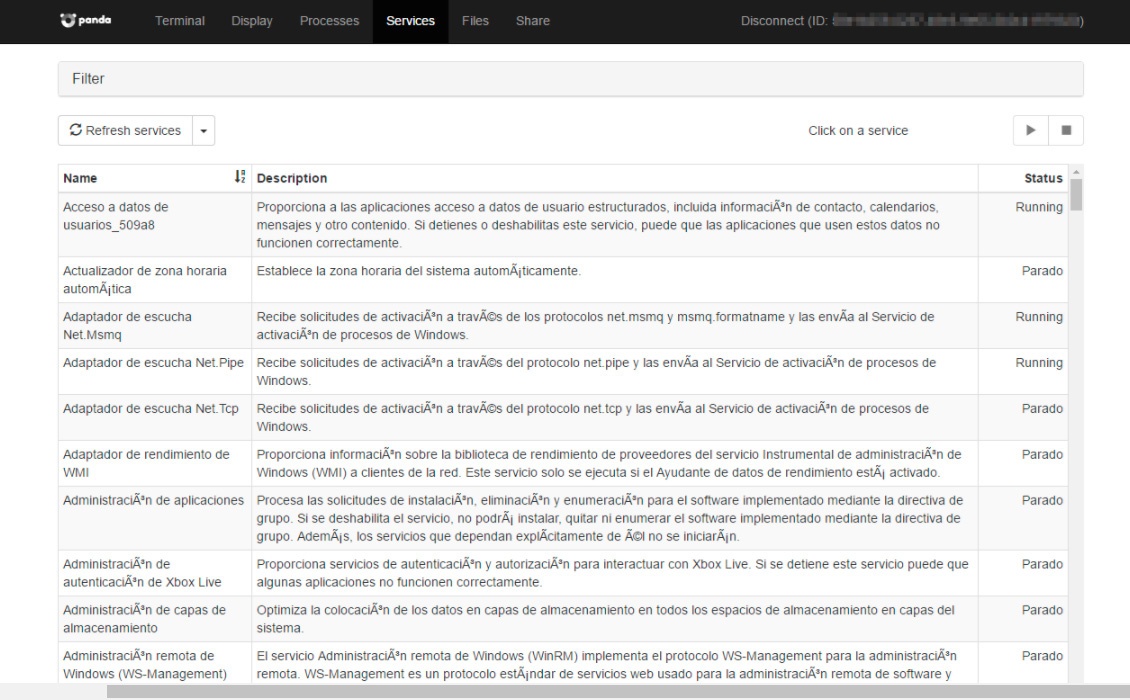The image size is (1130, 700).
Task: Click description mentioning WinRM protocolo WS-Management
Action: coord(607,665)
